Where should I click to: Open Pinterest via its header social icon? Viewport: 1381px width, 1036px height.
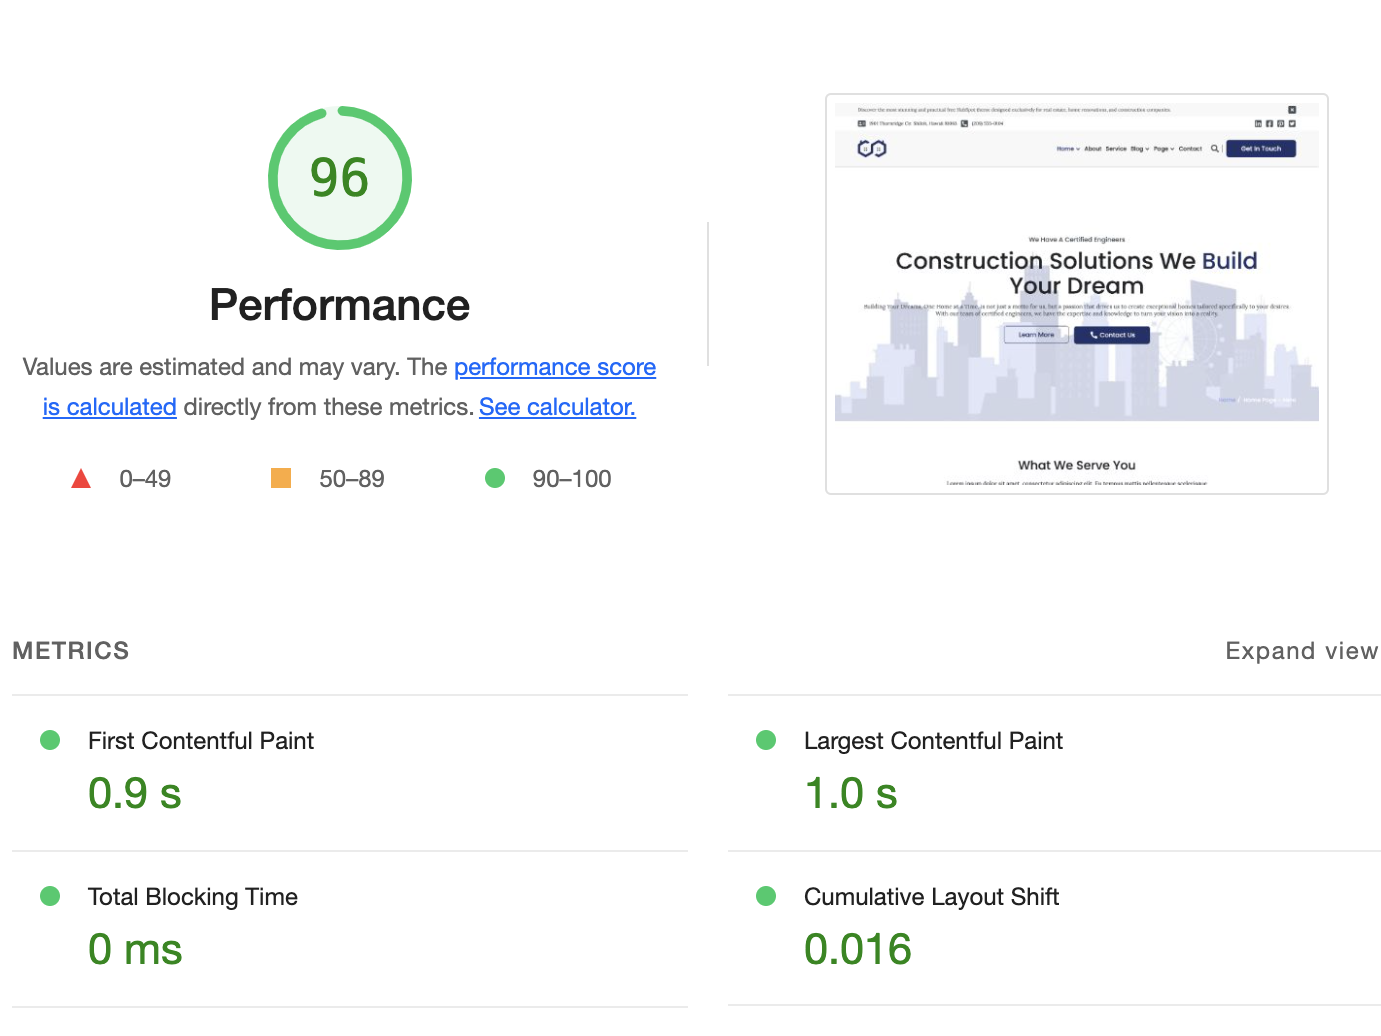(x=1280, y=122)
